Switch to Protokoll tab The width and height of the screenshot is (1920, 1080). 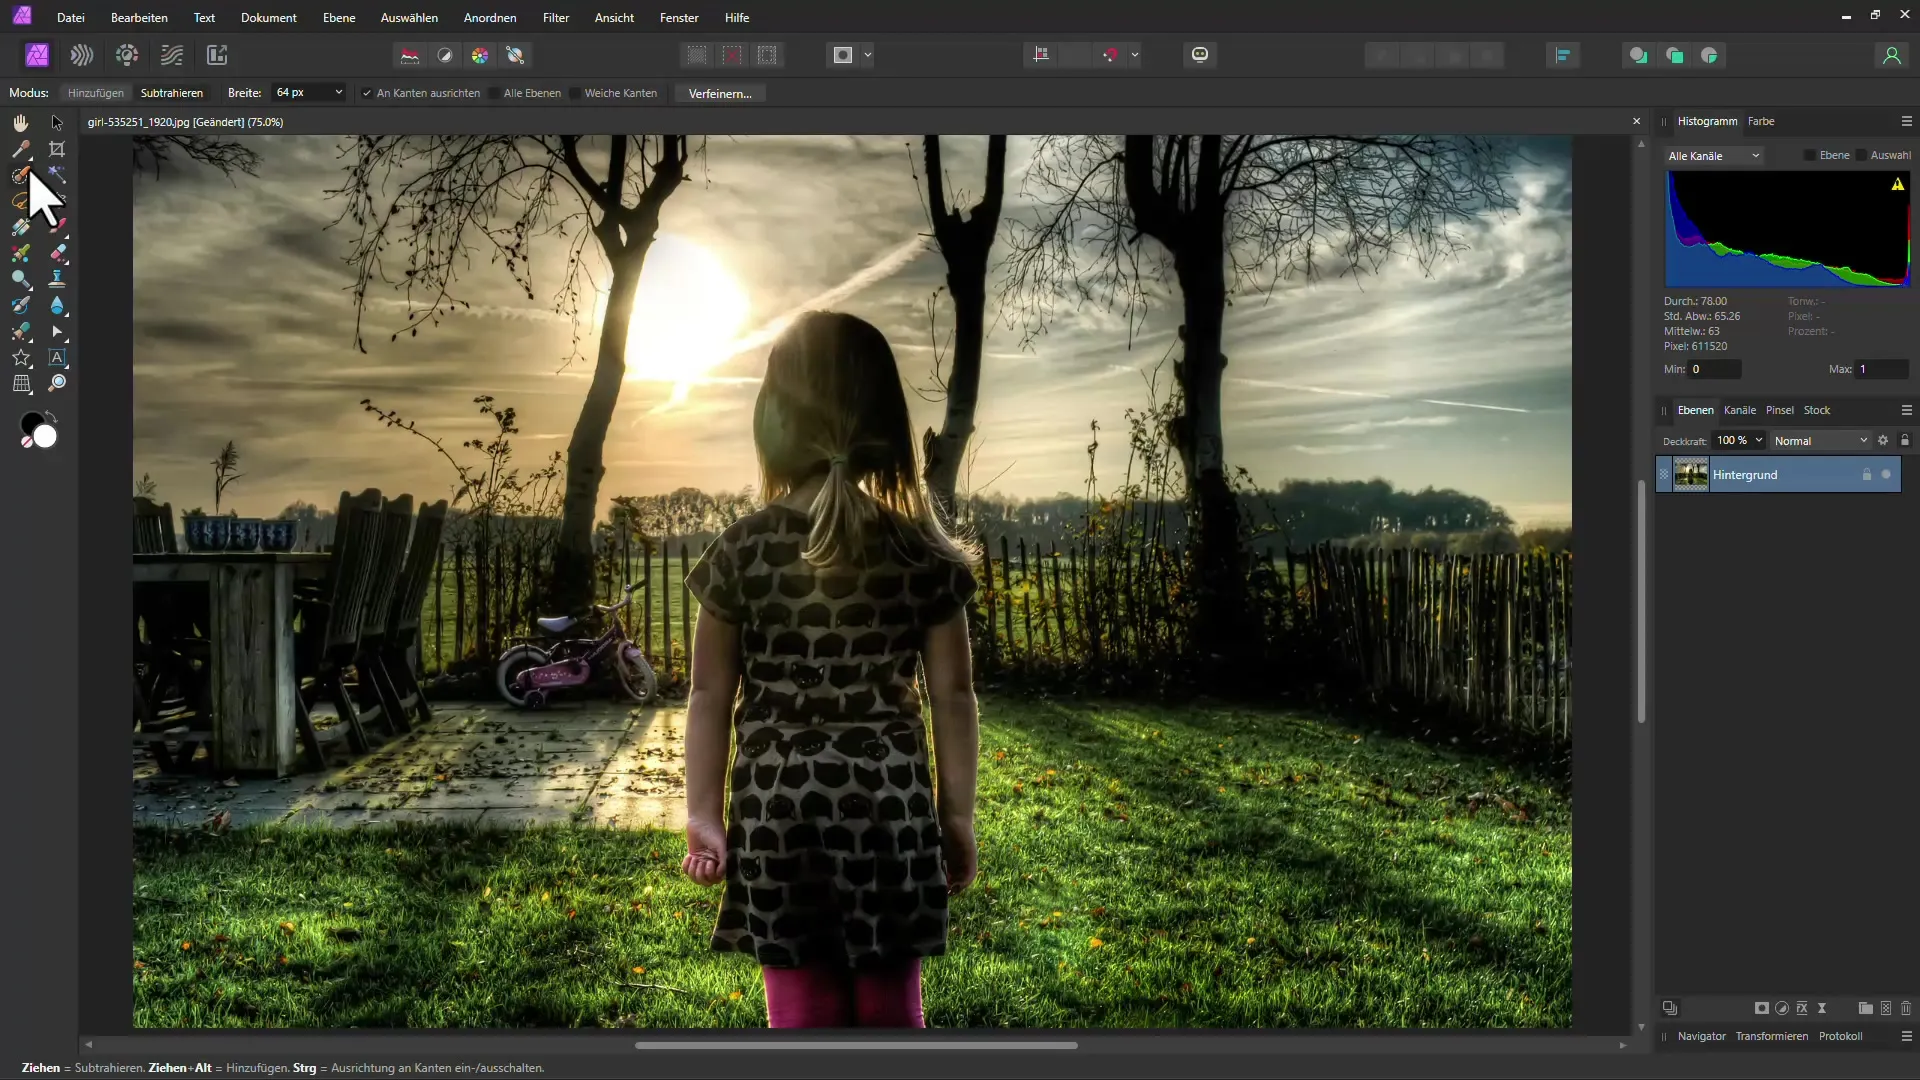pos(1840,1036)
